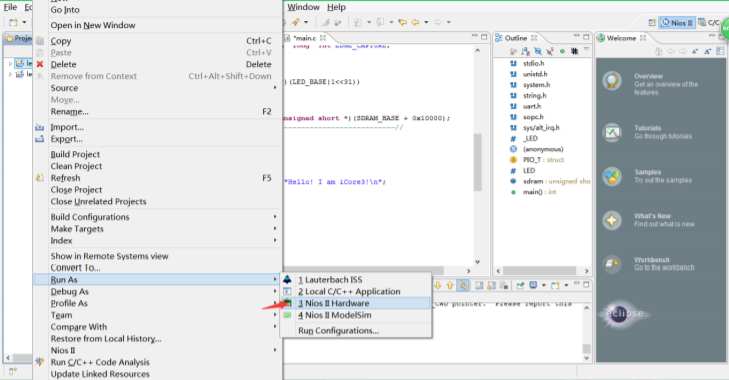Maximize the Outline view

point(586,37)
